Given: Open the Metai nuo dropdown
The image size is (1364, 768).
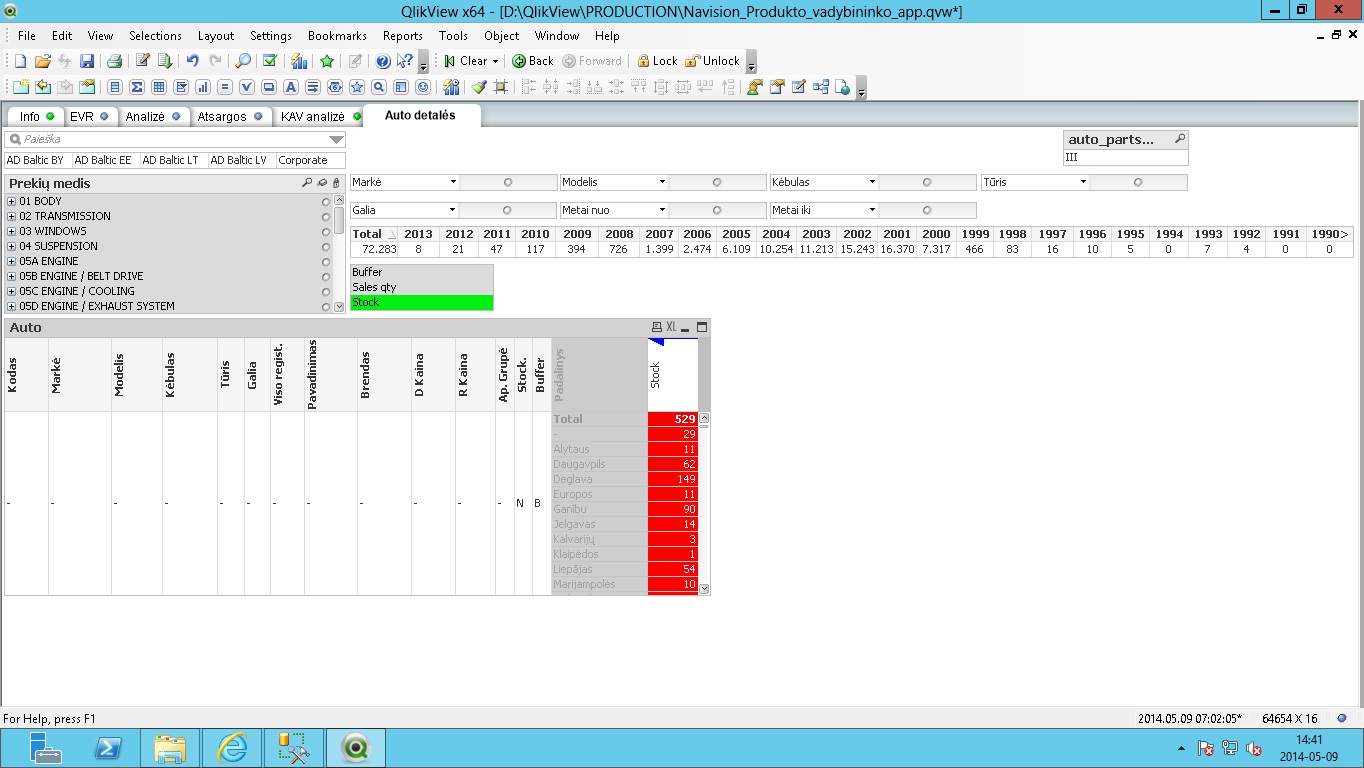Looking at the screenshot, I should (662, 210).
